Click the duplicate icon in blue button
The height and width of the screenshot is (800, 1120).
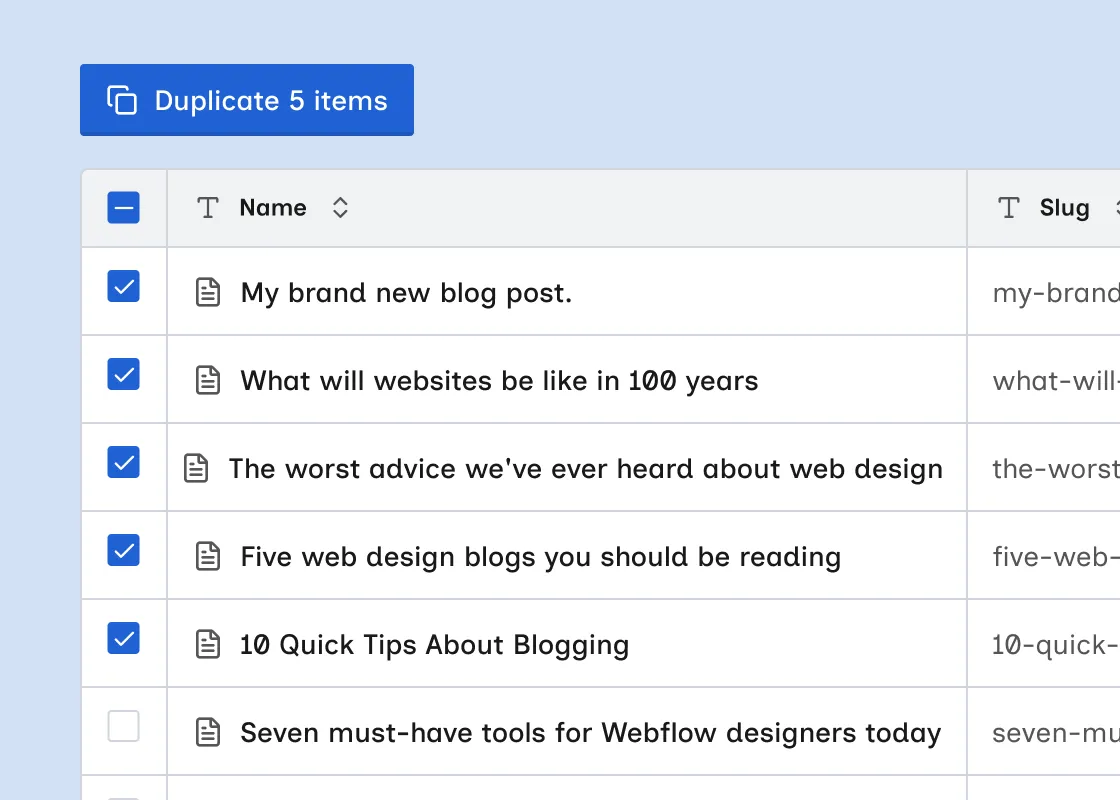(x=122, y=100)
